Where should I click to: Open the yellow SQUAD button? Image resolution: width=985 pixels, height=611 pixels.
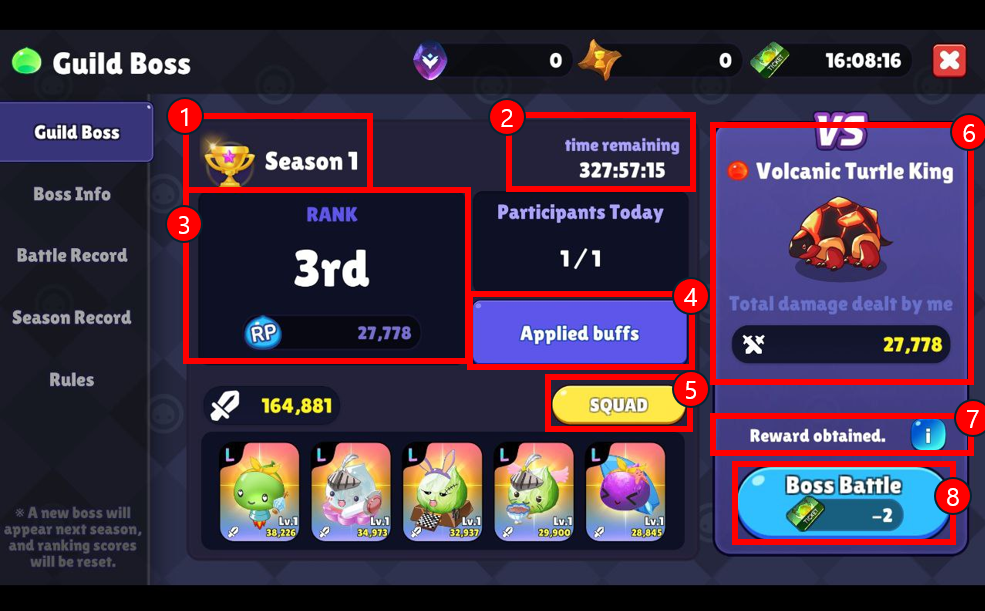coord(619,405)
